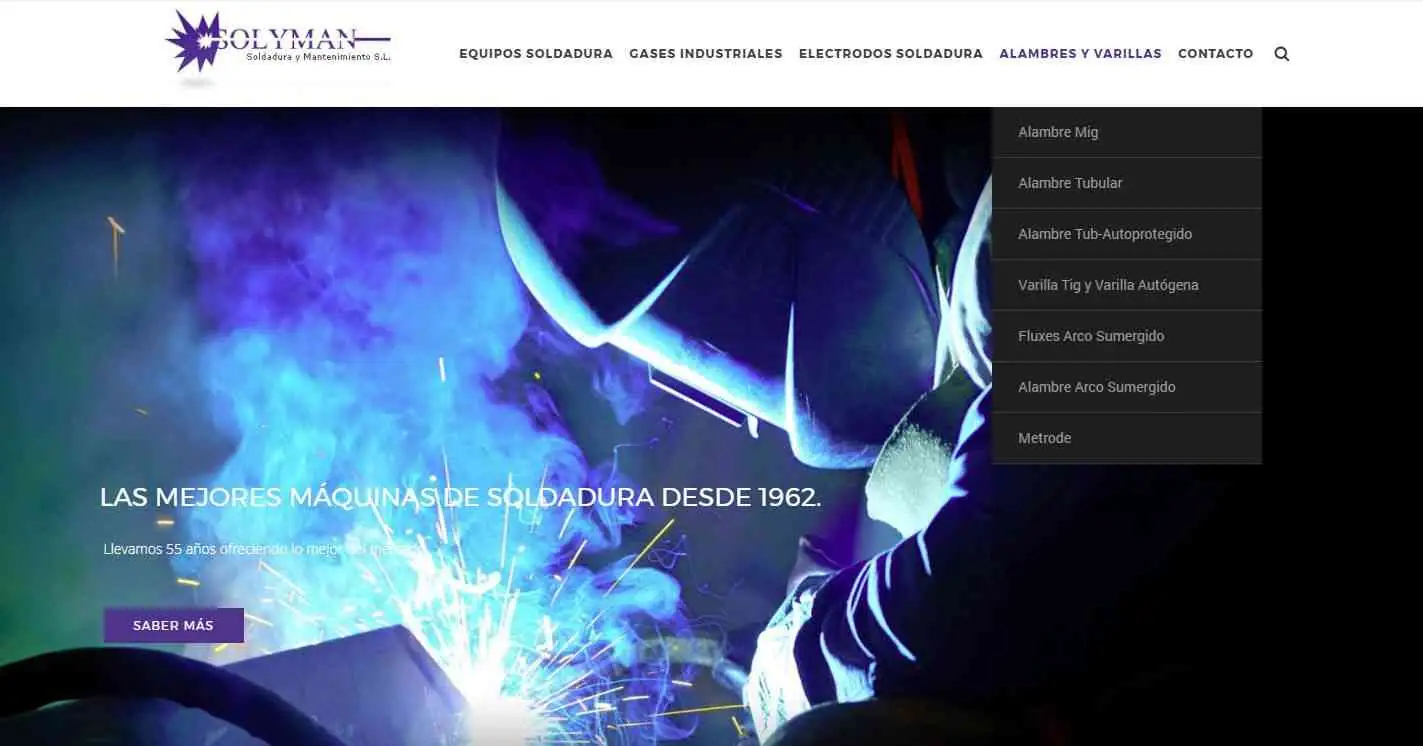This screenshot has width=1423, height=746.
Task: Choose Metrode from the dropdown list
Action: [1044, 438]
